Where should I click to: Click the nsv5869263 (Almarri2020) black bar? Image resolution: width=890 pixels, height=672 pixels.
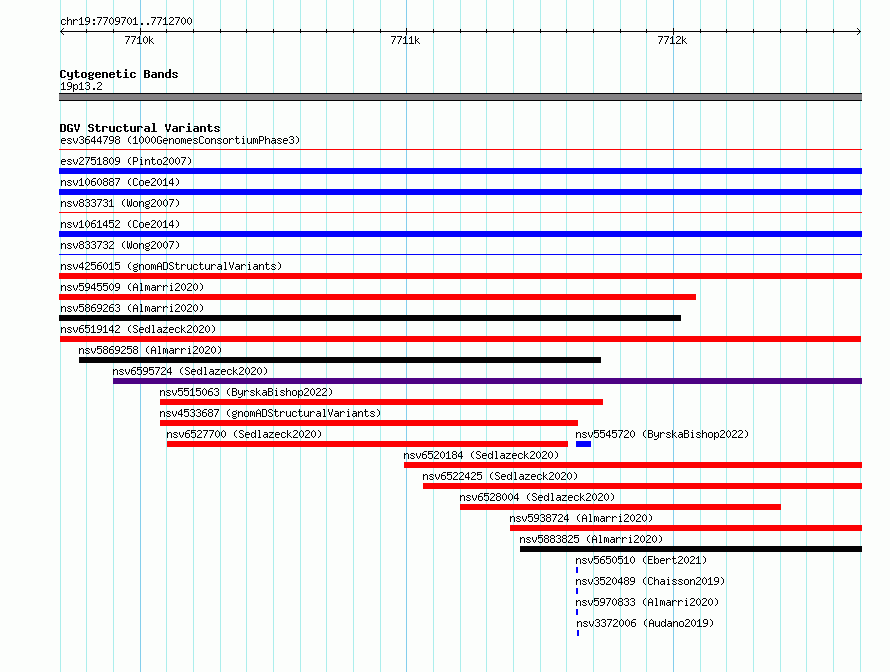tap(370, 318)
